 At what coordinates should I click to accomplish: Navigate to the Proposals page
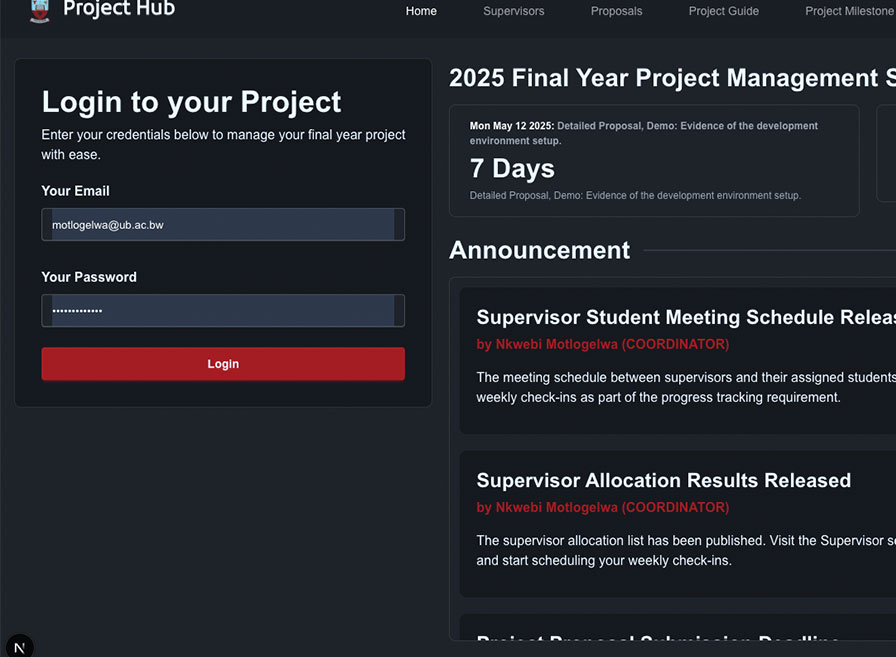(616, 11)
